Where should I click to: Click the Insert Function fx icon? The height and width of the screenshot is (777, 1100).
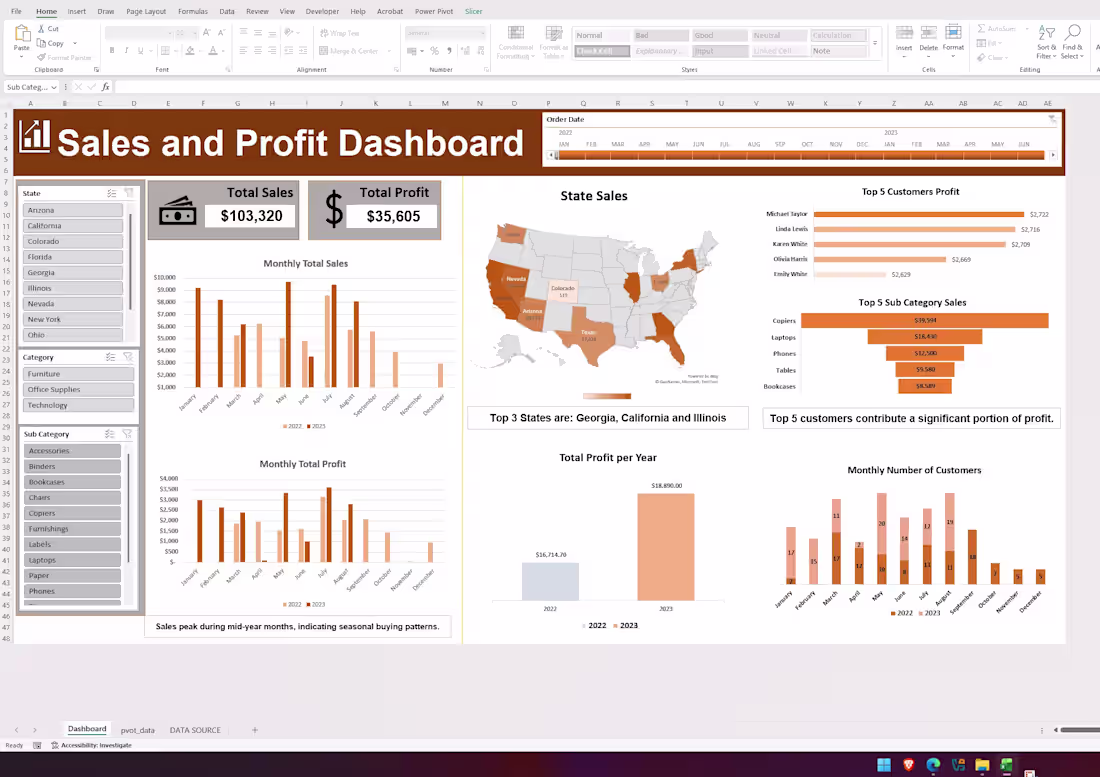(x=105, y=87)
